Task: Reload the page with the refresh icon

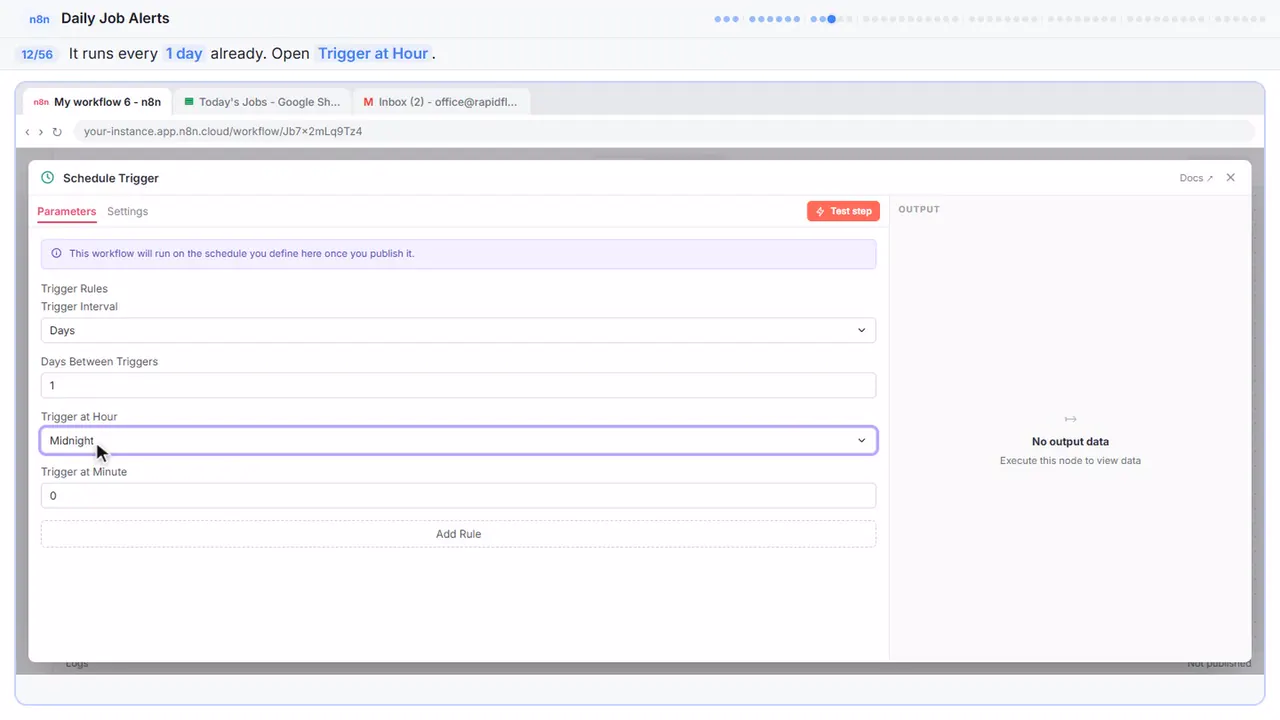Action: pos(57,131)
